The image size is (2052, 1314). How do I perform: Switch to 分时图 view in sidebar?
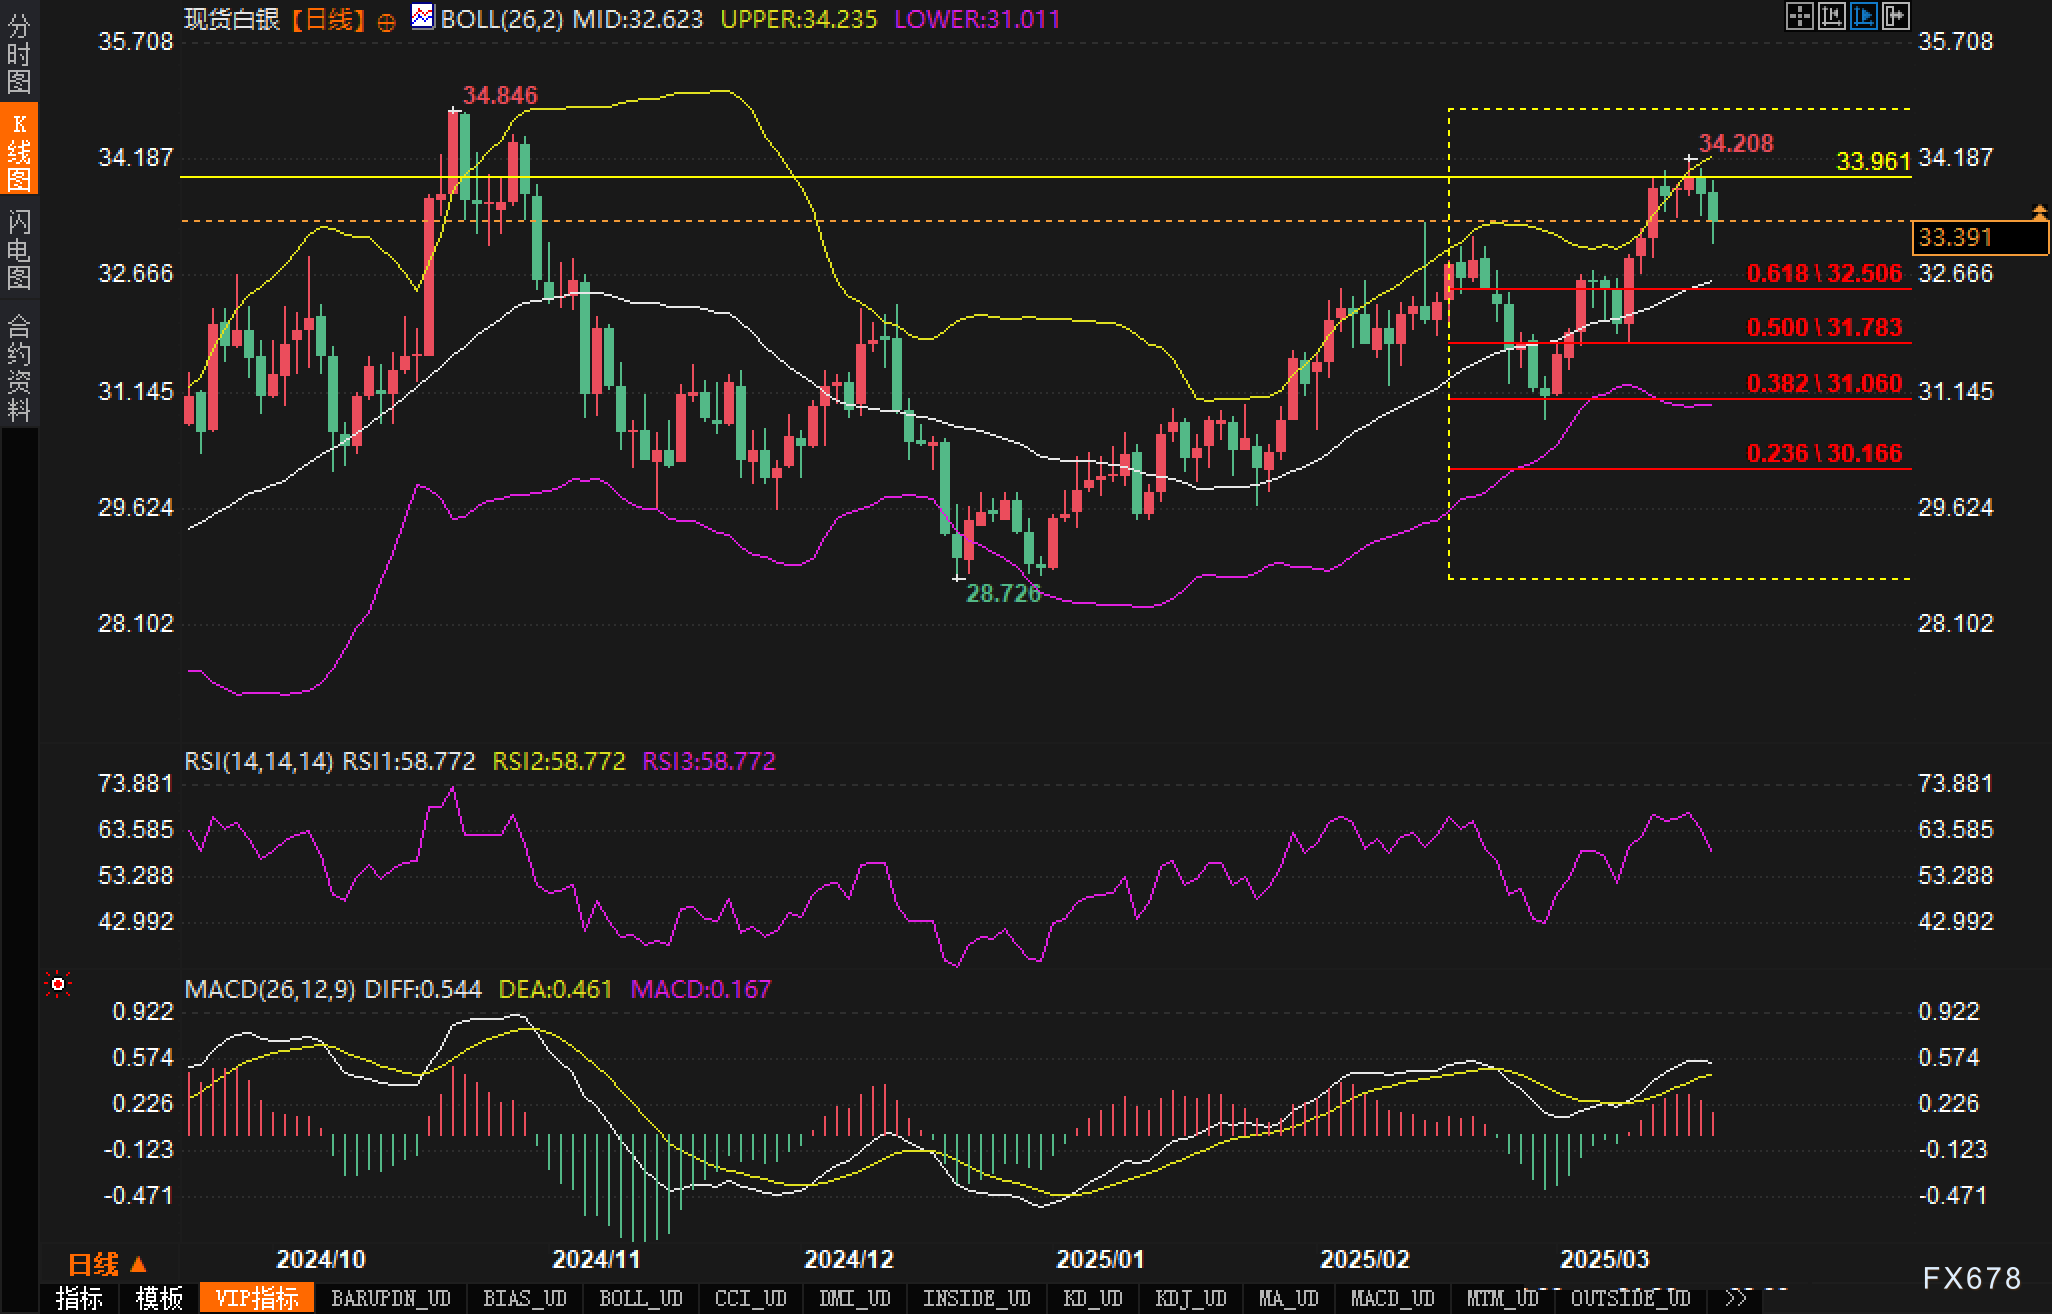[x=19, y=52]
